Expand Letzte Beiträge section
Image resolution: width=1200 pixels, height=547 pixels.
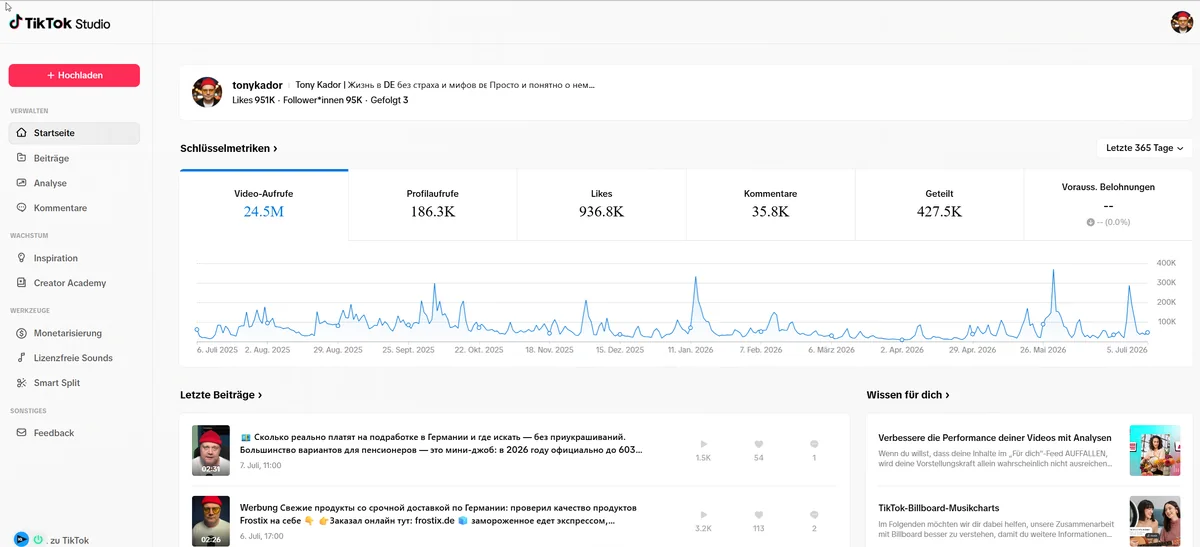[x=221, y=395]
